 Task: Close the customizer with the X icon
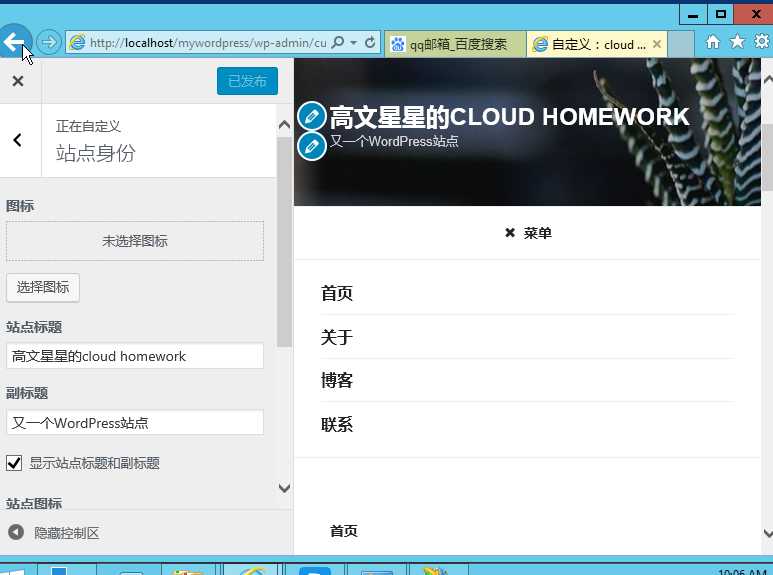click(18, 81)
